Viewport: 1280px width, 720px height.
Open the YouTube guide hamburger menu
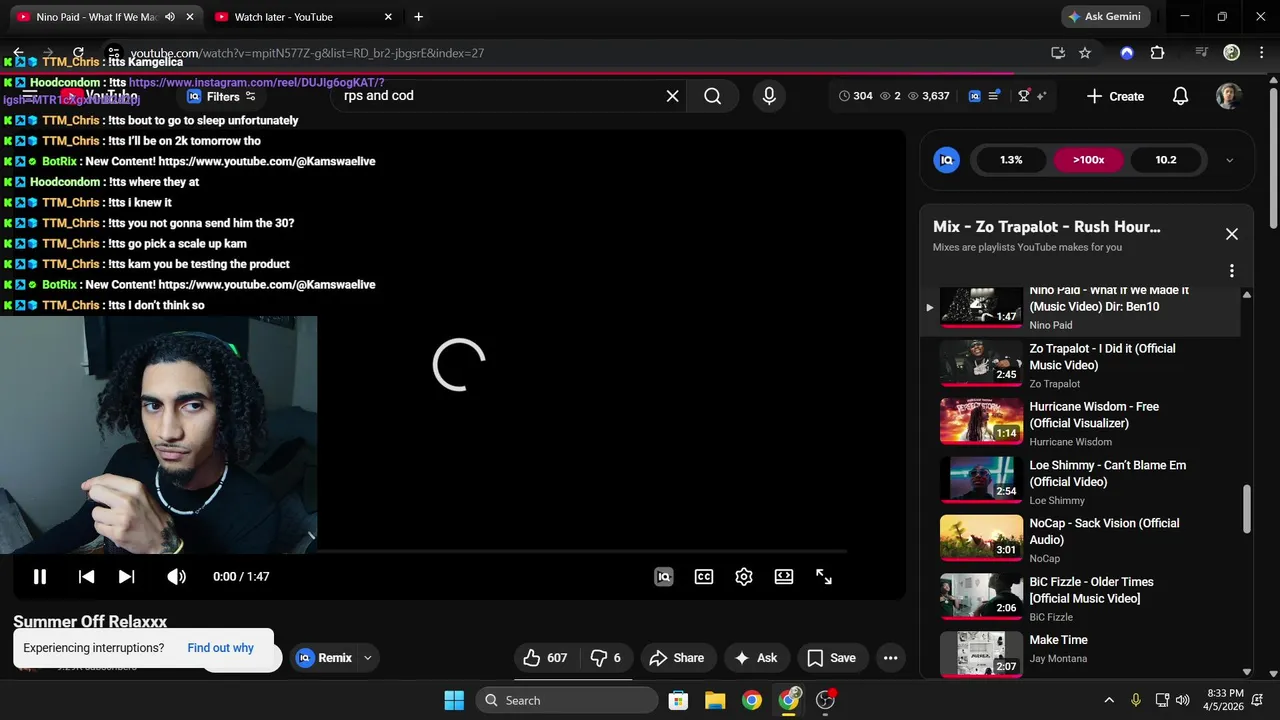pos(30,96)
